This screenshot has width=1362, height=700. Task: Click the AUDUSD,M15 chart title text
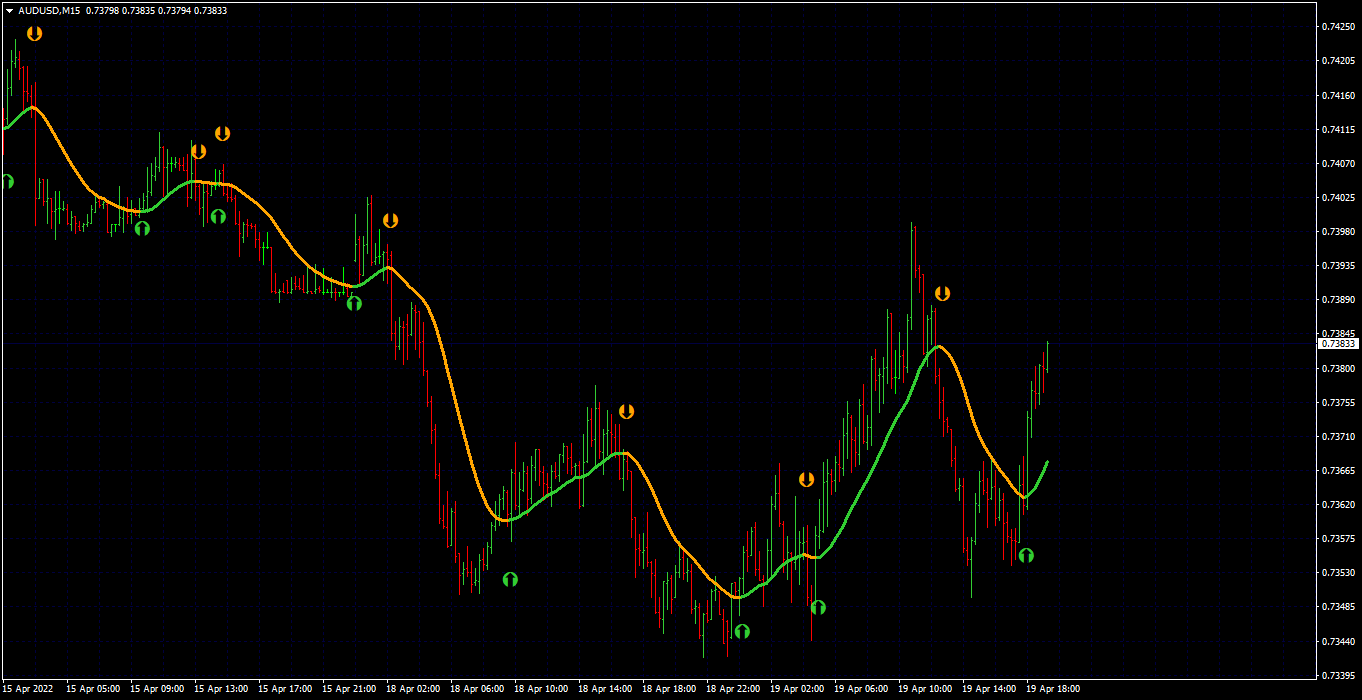(x=49, y=10)
